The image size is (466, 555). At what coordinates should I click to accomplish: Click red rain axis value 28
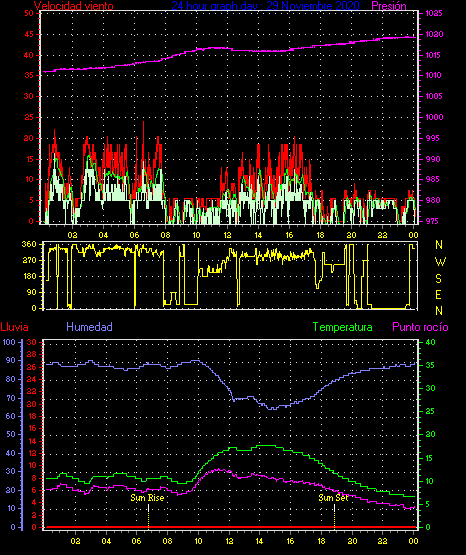[x=31, y=355]
